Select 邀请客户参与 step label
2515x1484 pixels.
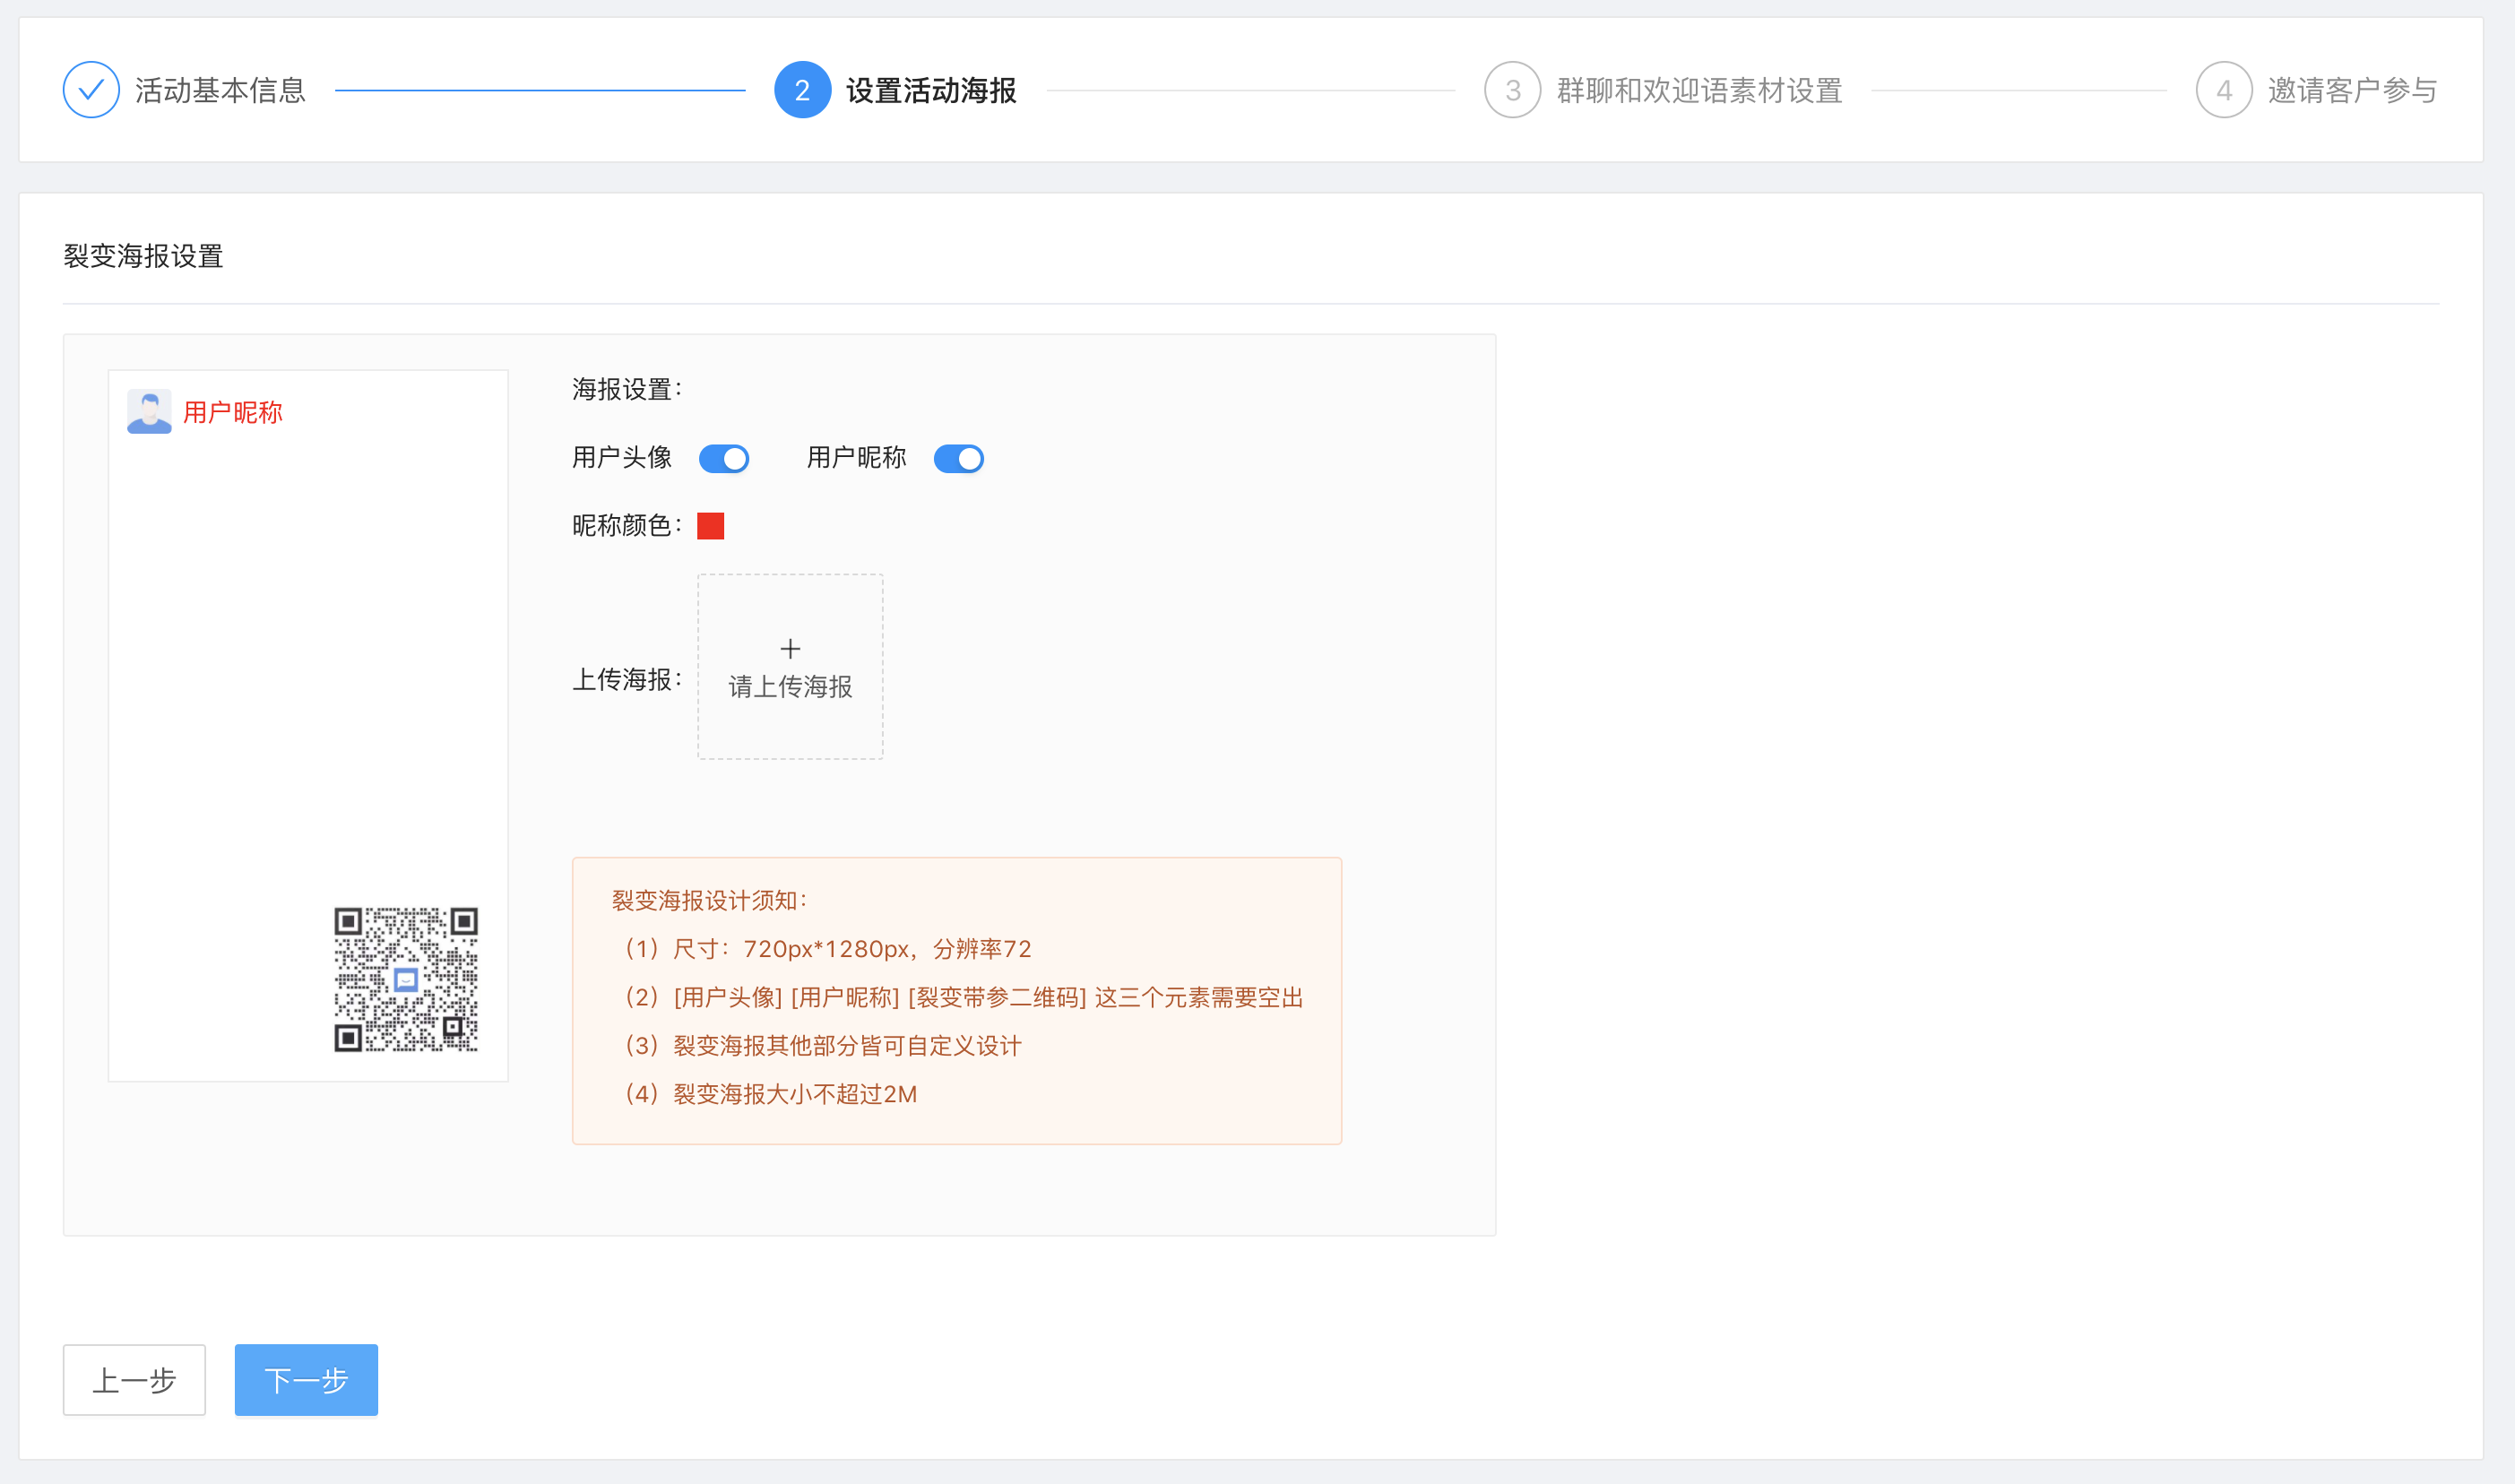point(2352,91)
